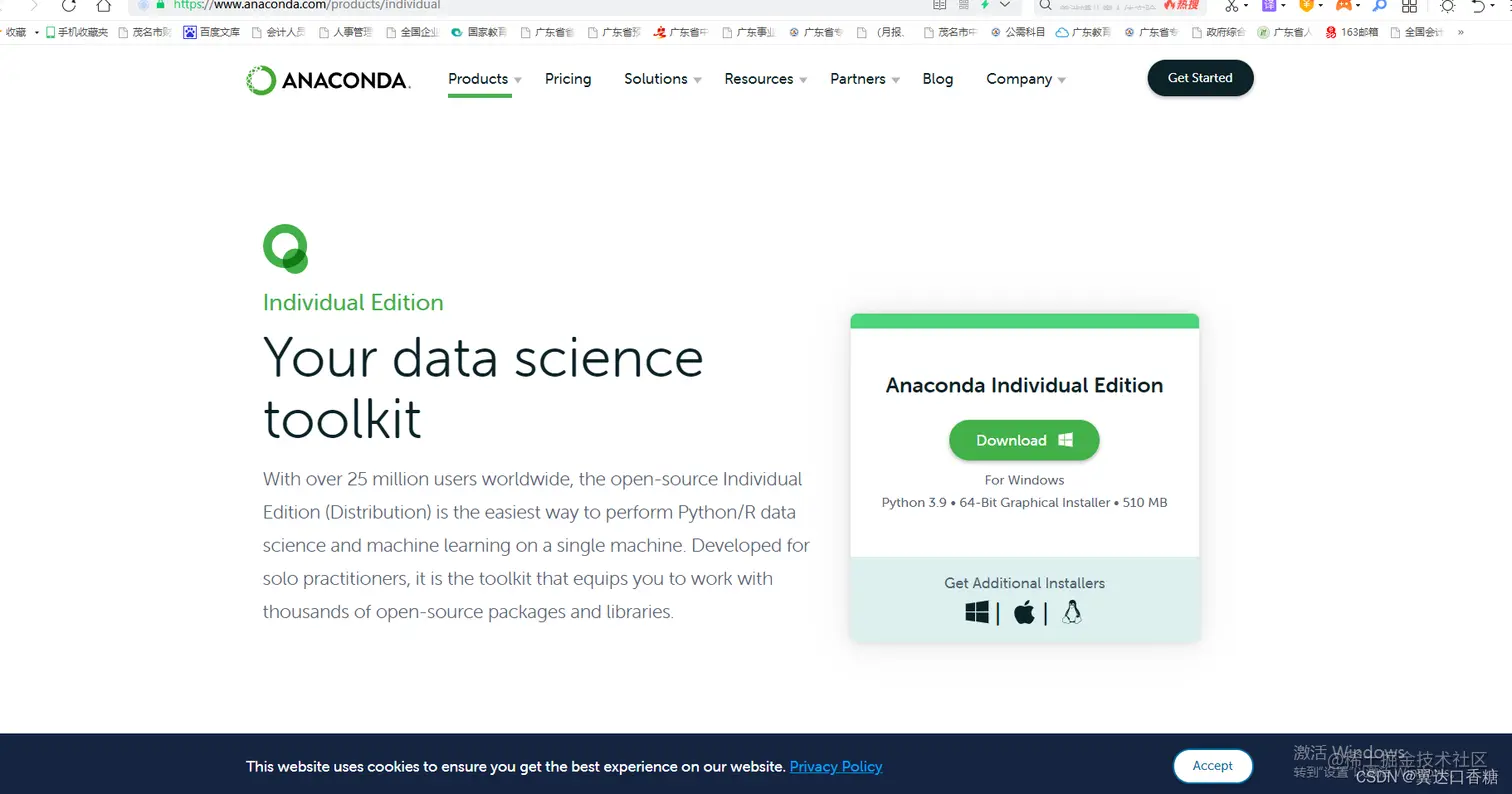Open the scissors screenshot tool
1512x794 pixels.
[1232, 6]
